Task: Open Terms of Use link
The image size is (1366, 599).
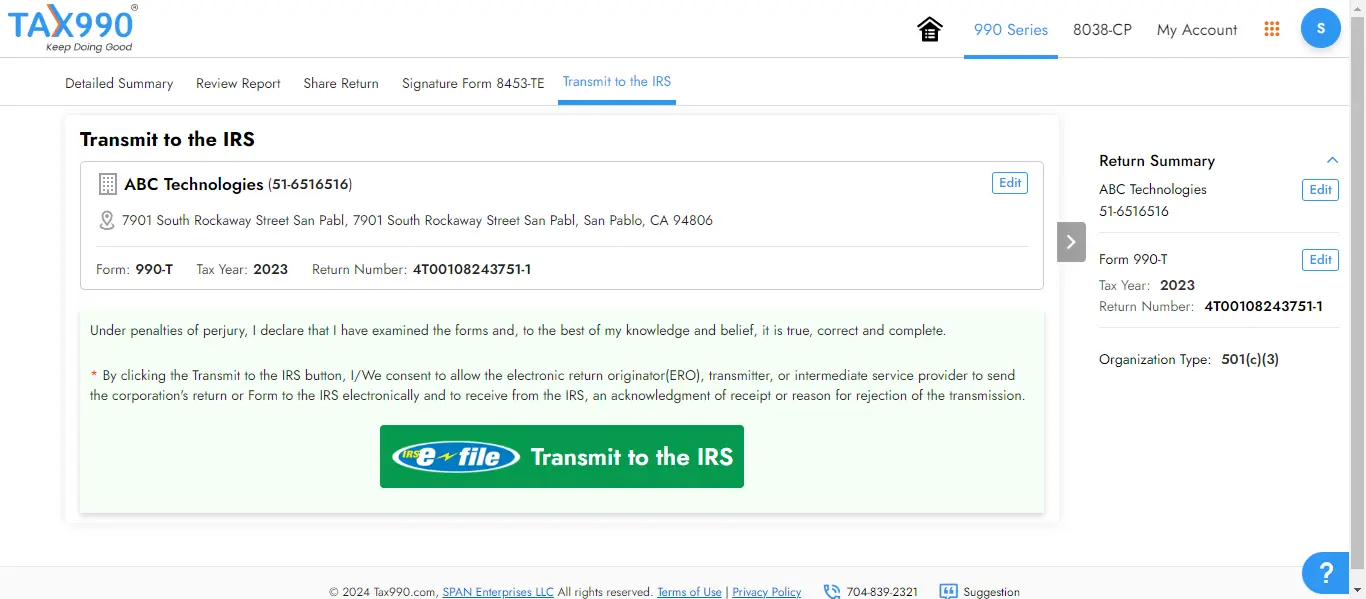Action: point(689,592)
